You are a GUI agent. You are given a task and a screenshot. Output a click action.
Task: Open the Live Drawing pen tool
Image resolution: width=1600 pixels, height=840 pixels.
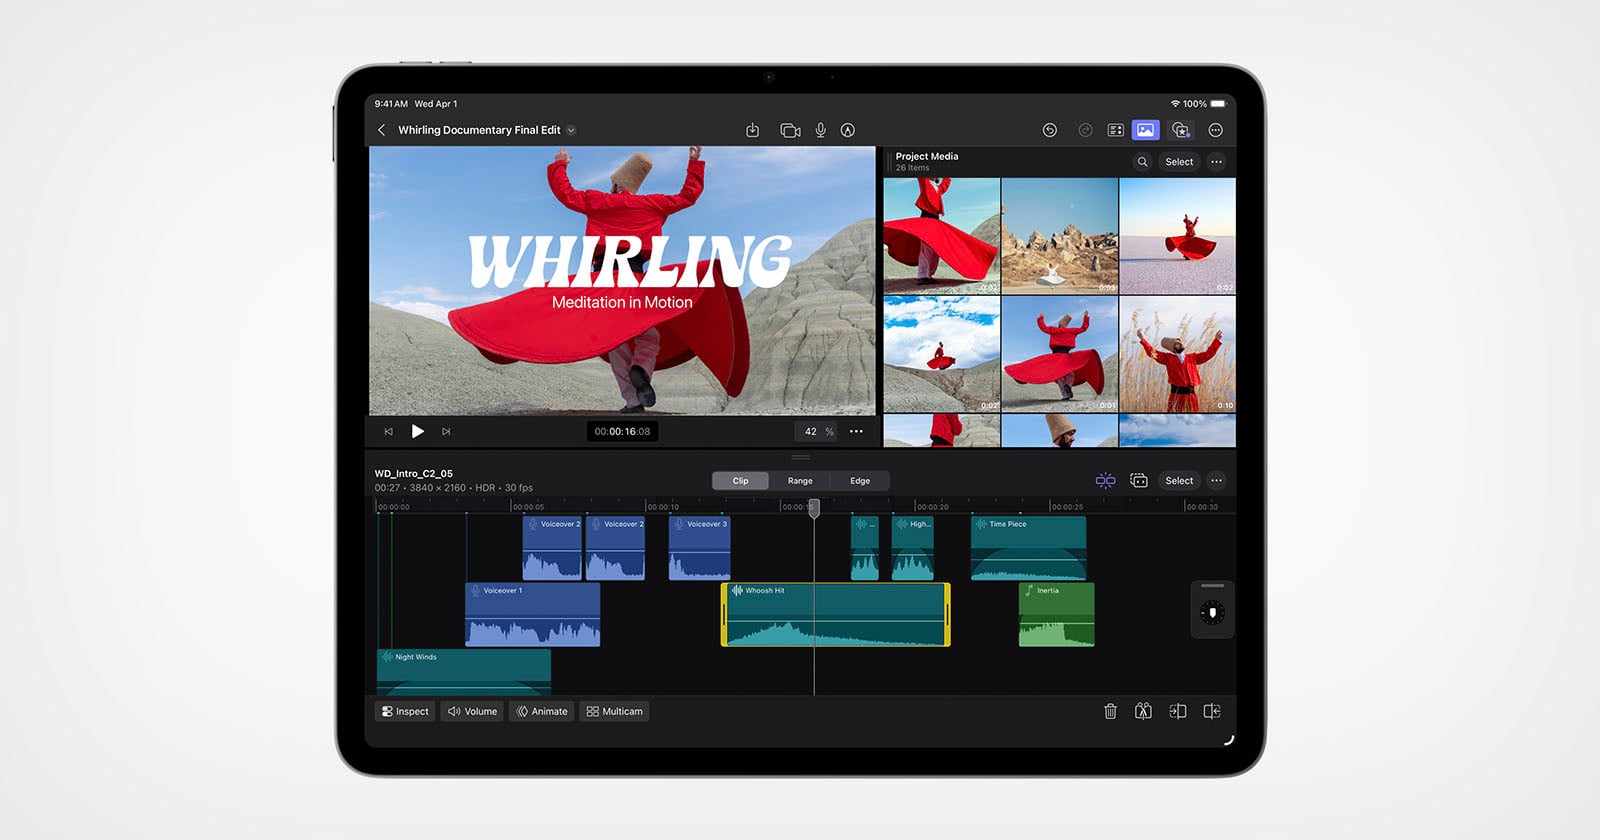tap(848, 130)
